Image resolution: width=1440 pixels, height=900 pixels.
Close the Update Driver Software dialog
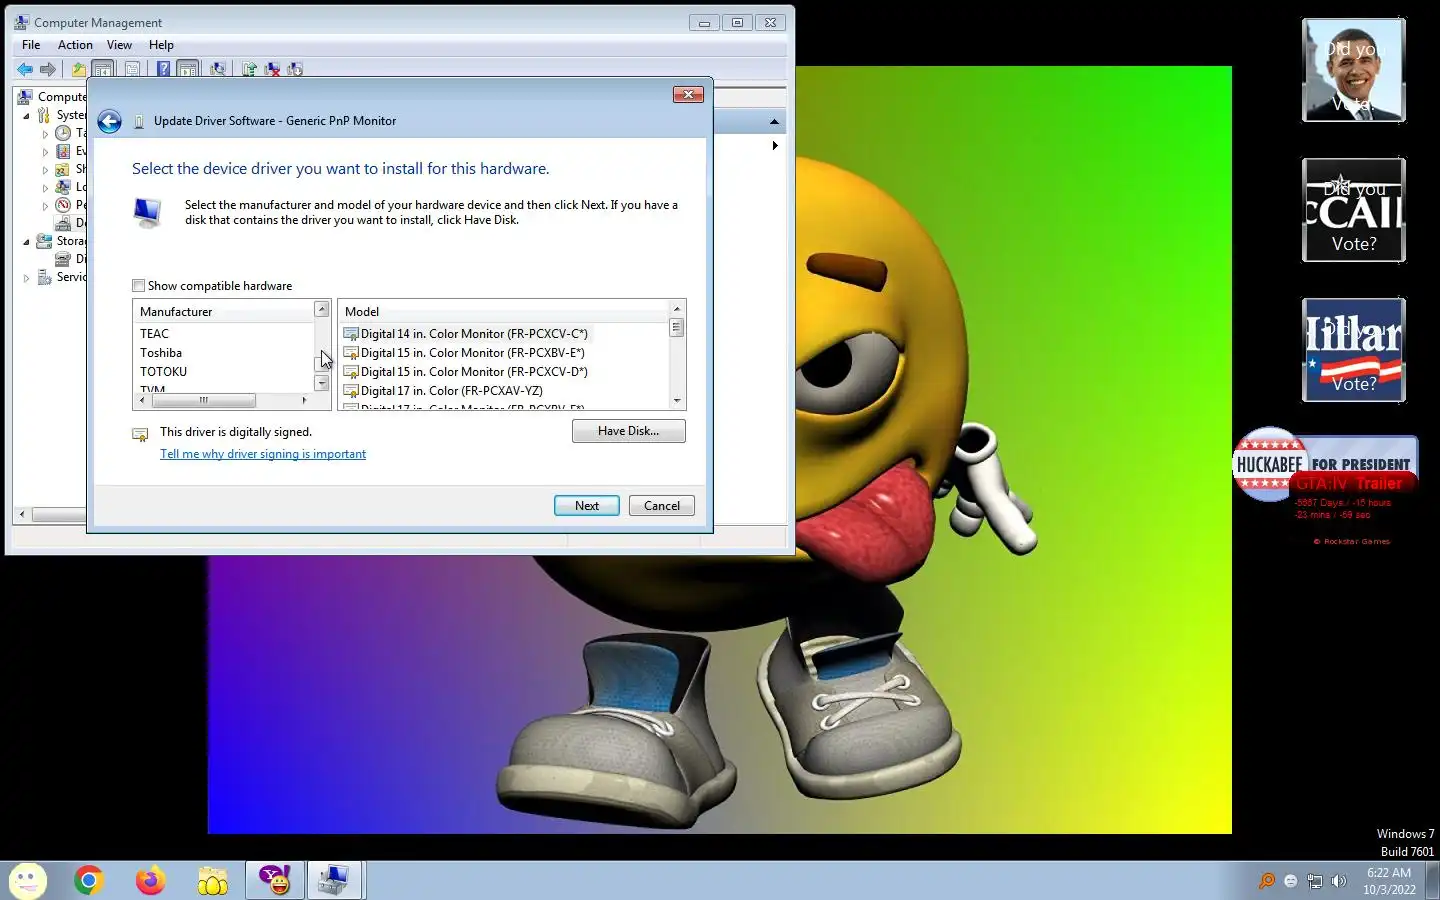688,95
